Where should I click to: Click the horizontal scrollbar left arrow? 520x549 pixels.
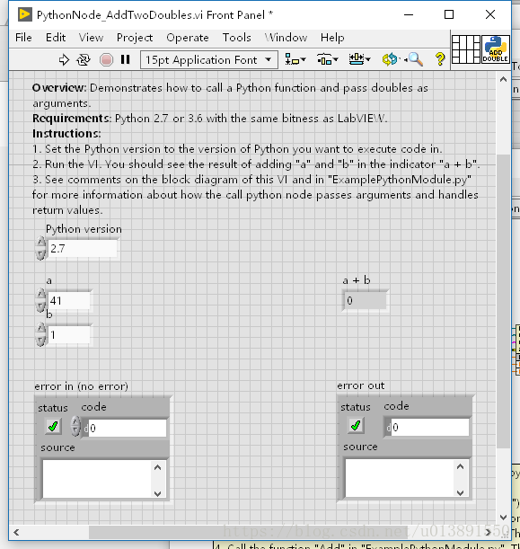[16, 532]
